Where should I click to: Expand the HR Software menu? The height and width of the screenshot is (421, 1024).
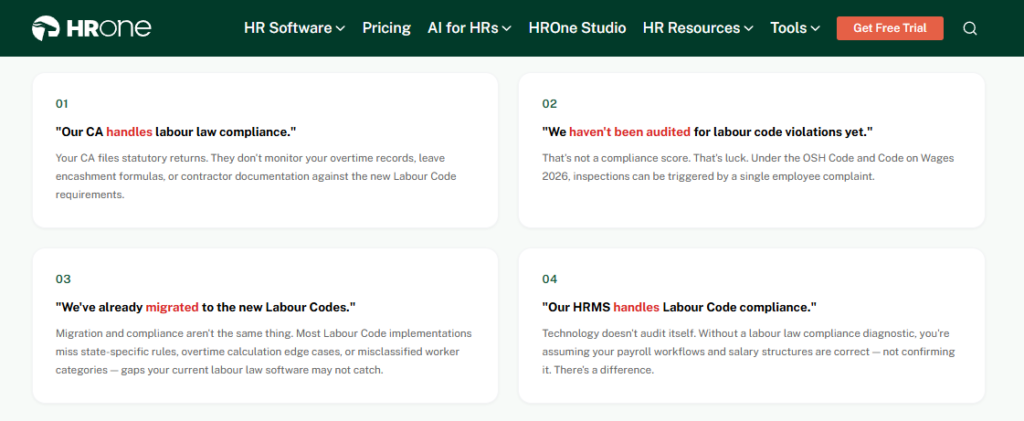[x=295, y=28]
